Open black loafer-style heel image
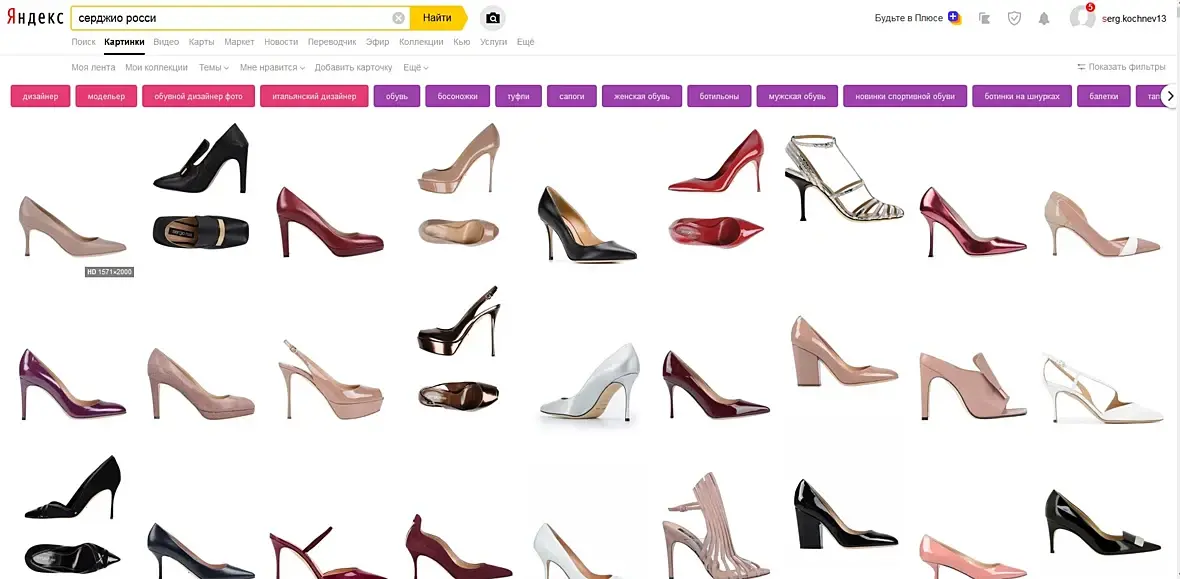The width and height of the screenshot is (1180, 579). coord(200,185)
